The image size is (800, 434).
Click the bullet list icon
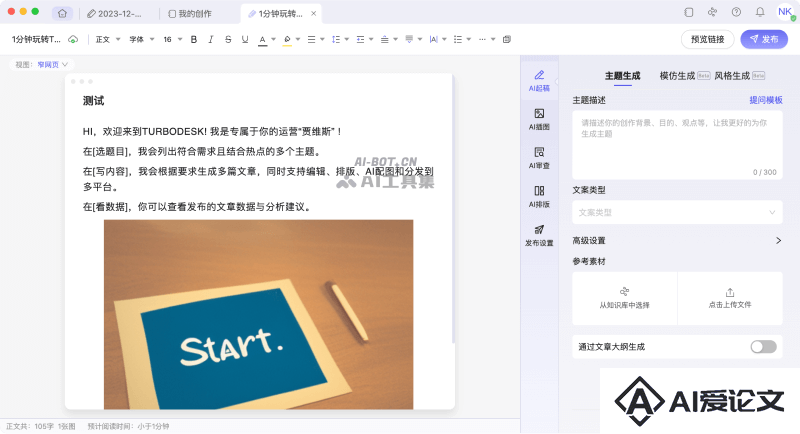(458, 39)
